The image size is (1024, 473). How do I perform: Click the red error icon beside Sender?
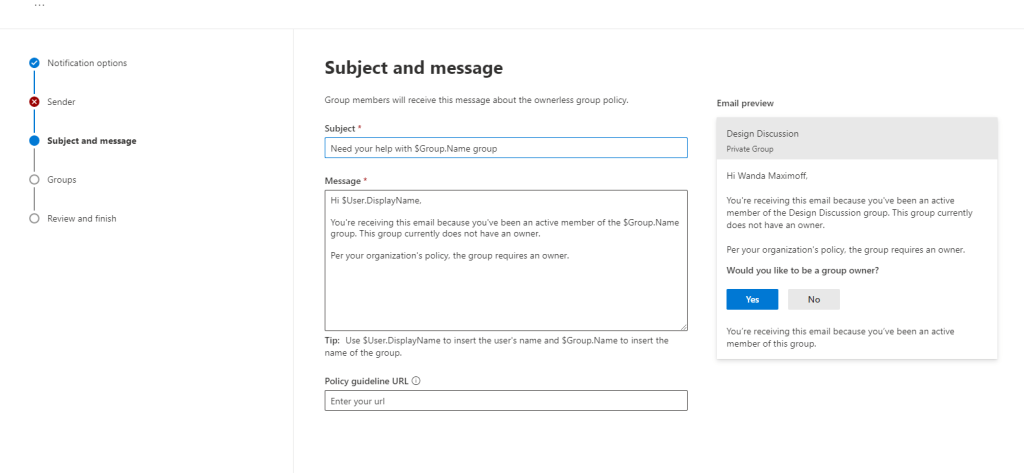point(35,102)
